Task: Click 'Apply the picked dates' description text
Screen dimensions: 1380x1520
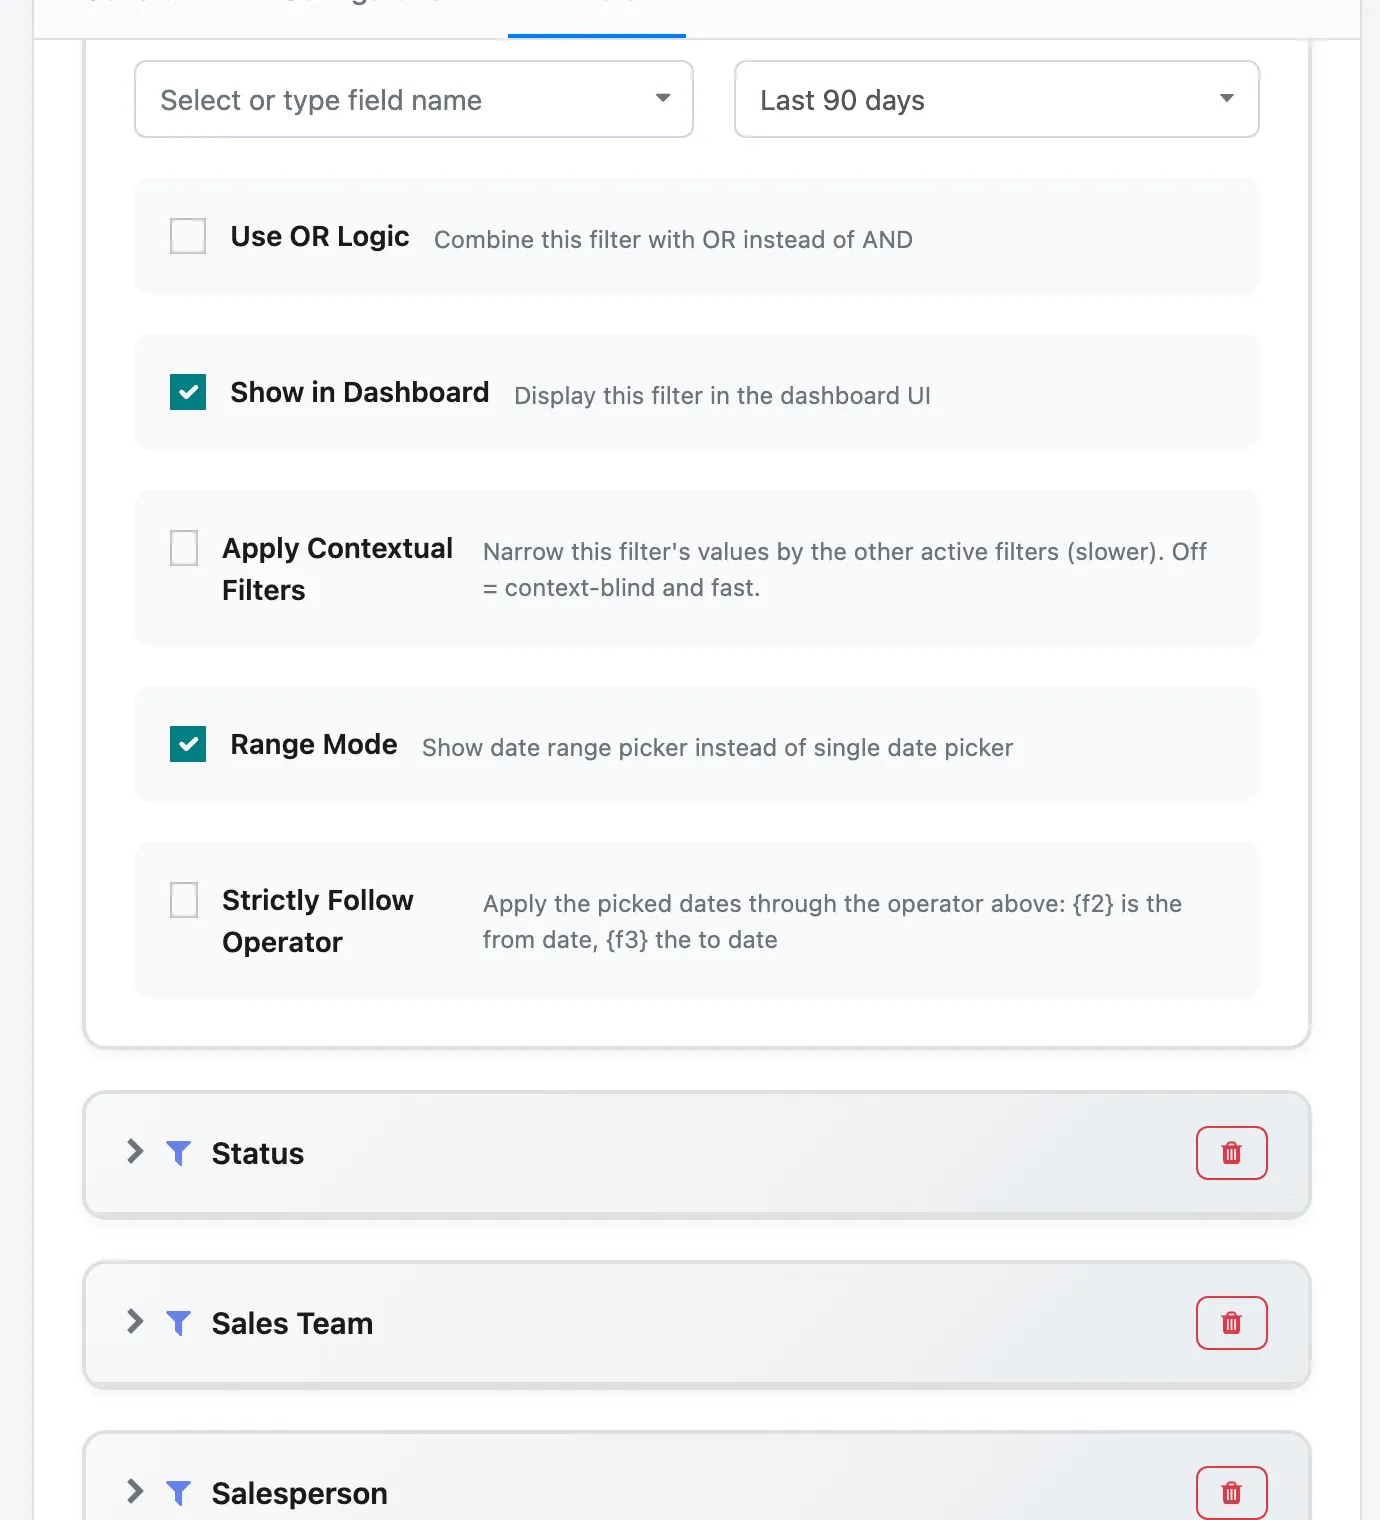Action: (x=832, y=922)
